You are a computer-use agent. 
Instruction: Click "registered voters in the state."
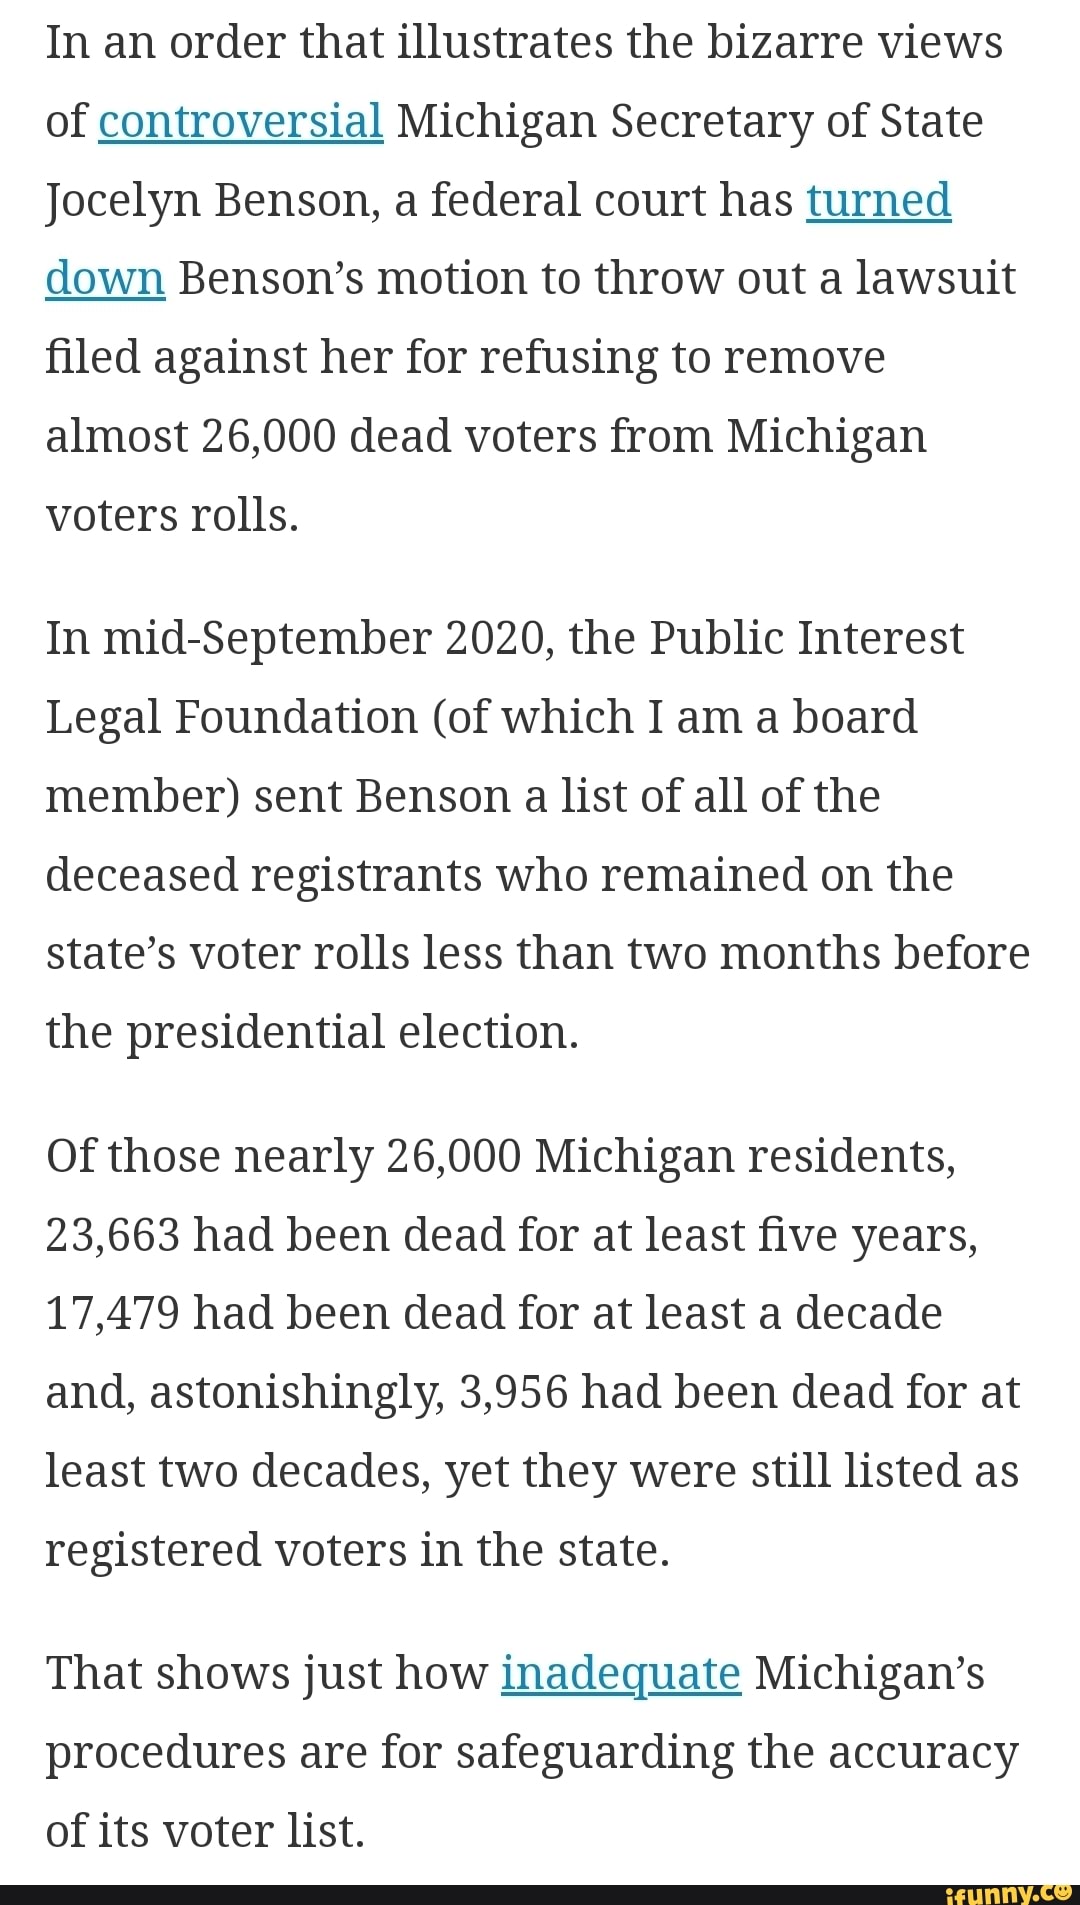tap(357, 1550)
